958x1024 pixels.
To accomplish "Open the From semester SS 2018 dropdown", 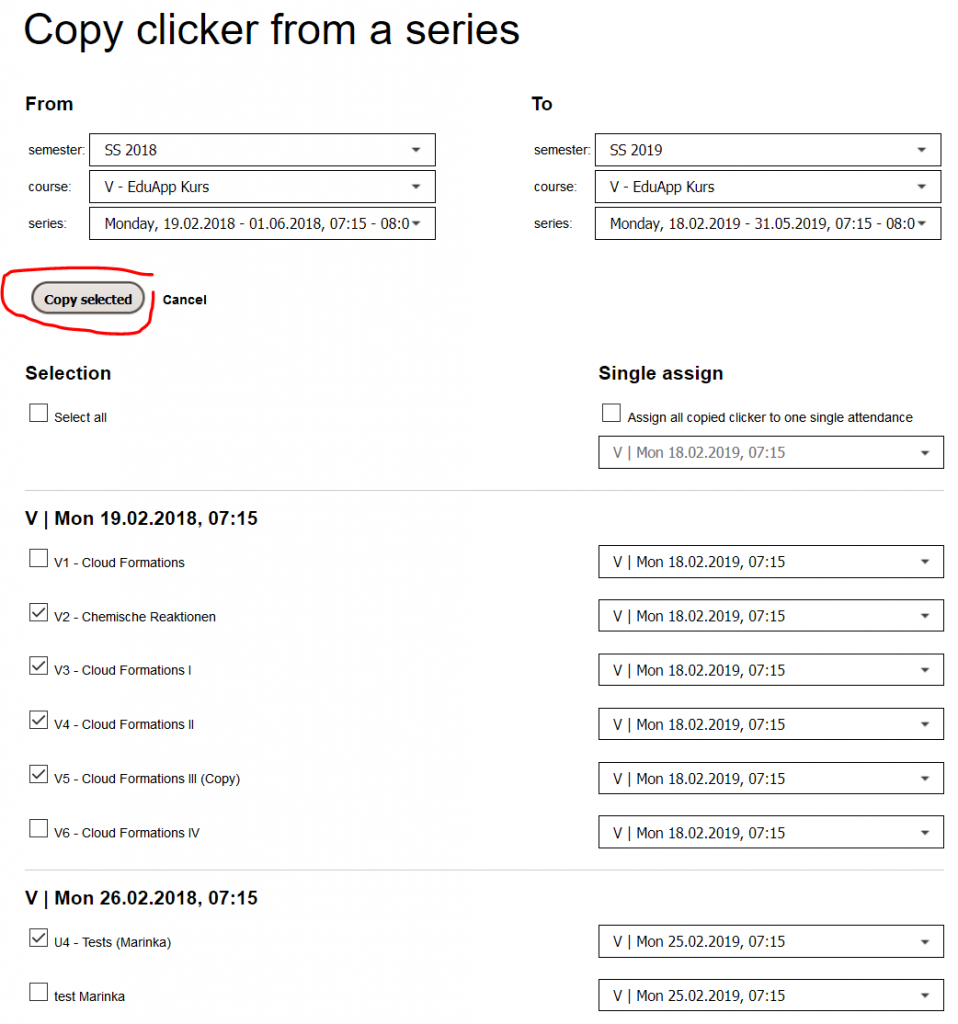I will point(263,150).
